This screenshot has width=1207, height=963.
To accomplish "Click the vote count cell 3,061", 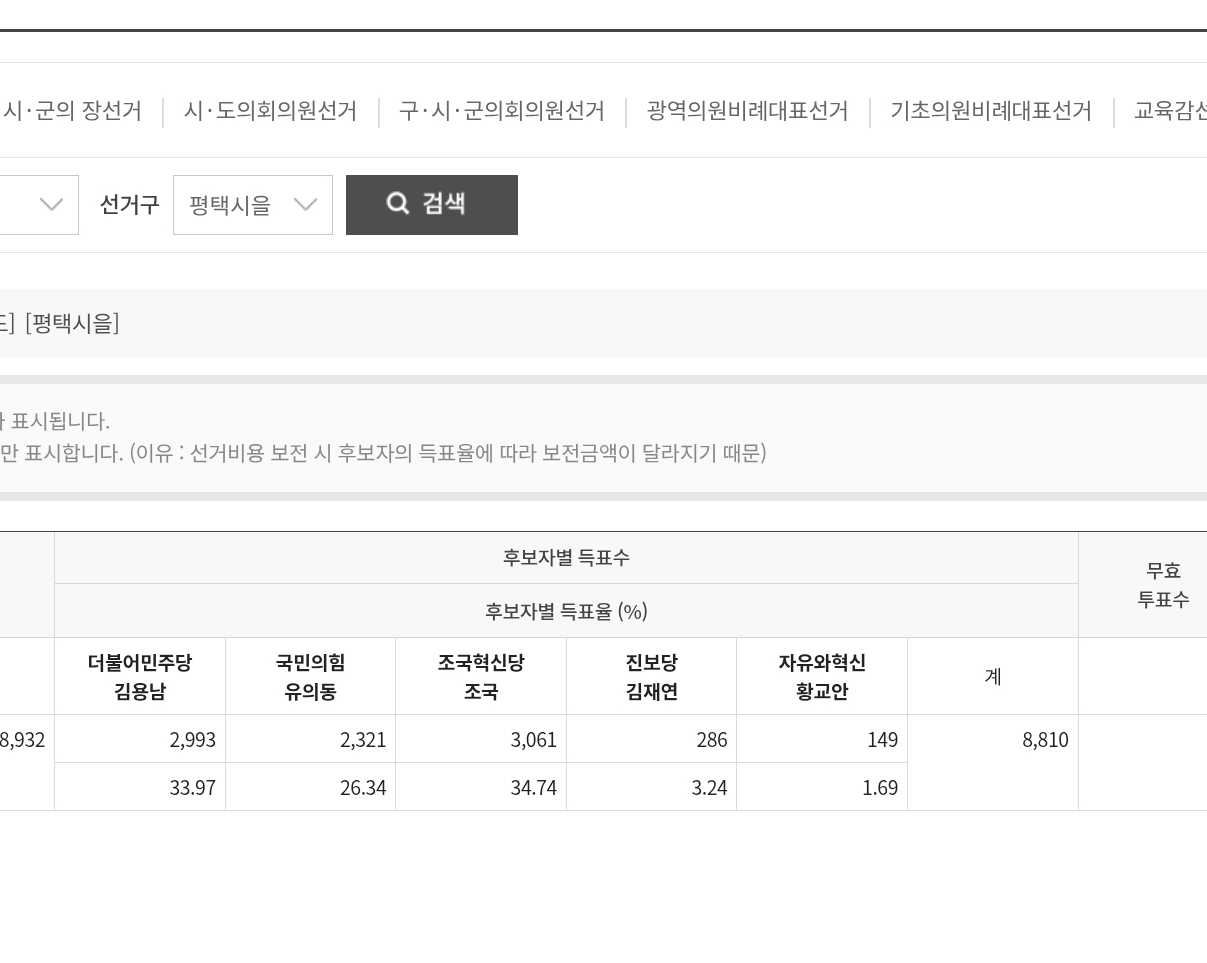I will pyautogui.click(x=481, y=739).
